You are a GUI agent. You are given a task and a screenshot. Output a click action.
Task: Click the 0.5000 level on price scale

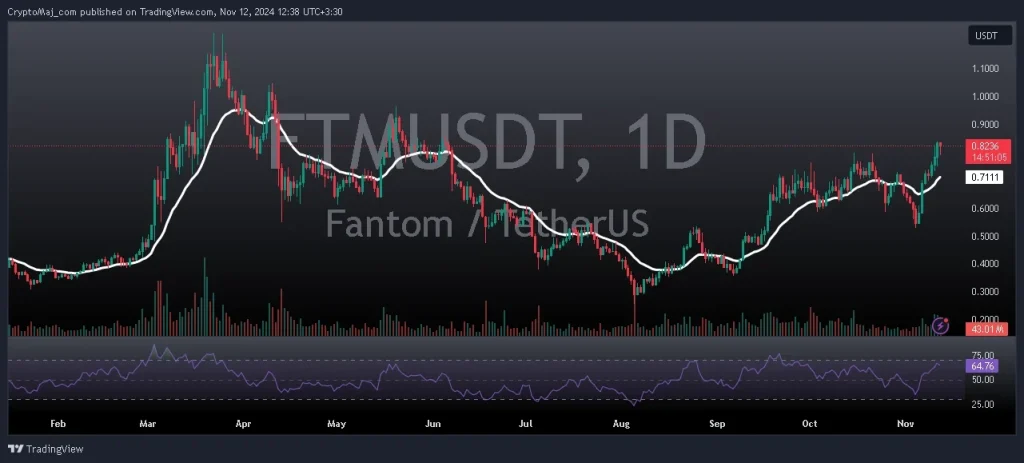tap(984, 237)
